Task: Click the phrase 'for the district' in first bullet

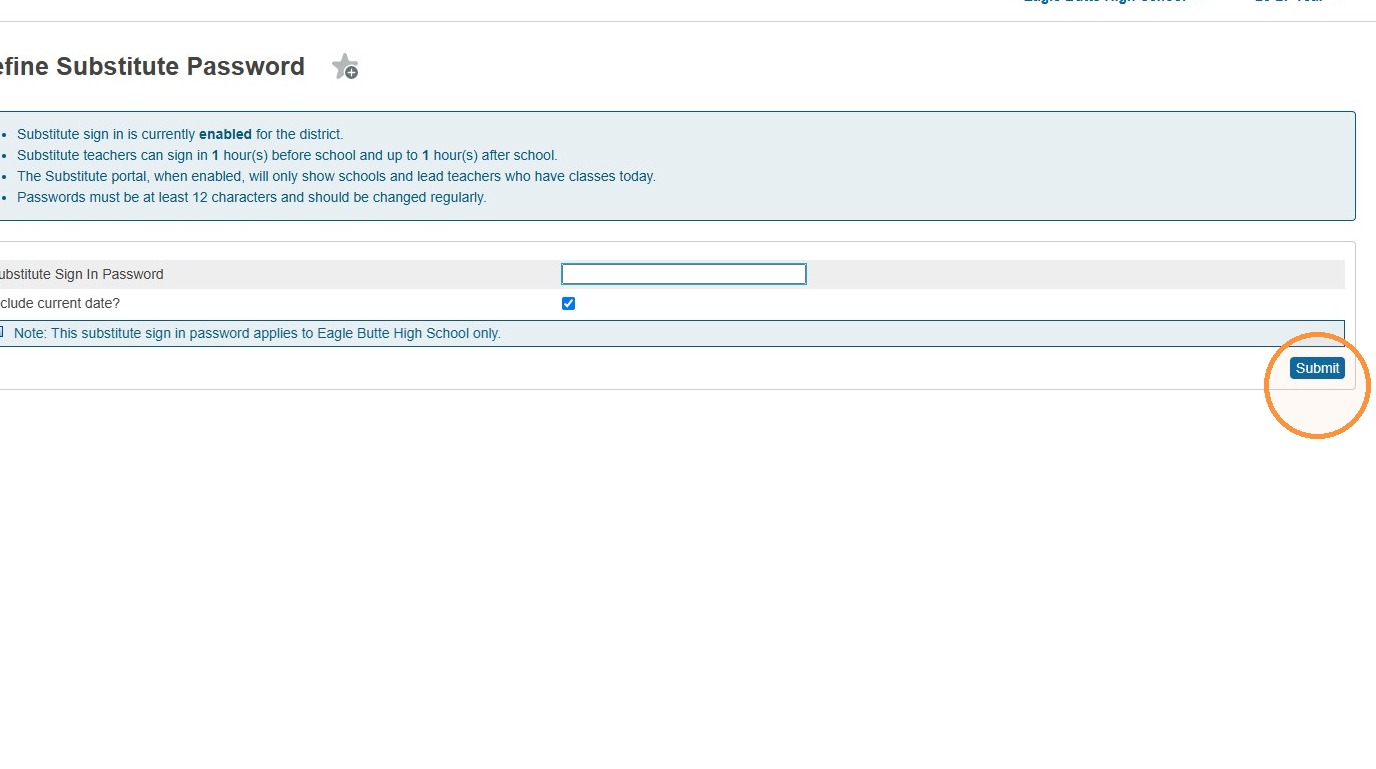Action: tap(298, 134)
